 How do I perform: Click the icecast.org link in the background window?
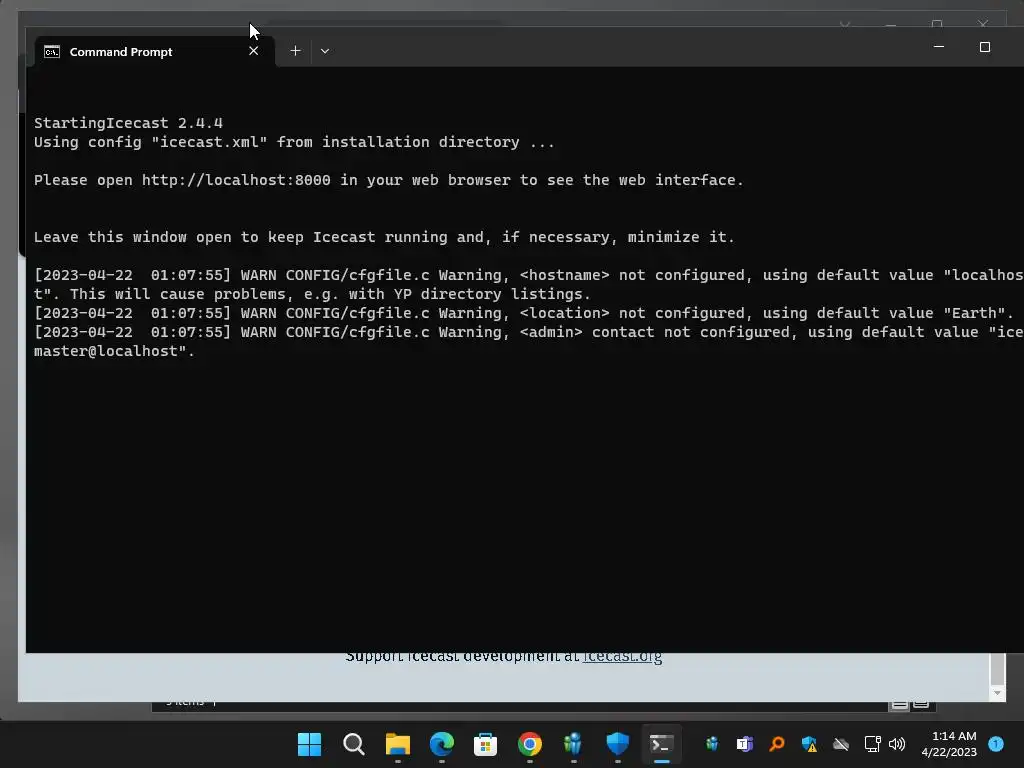click(622, 656)
